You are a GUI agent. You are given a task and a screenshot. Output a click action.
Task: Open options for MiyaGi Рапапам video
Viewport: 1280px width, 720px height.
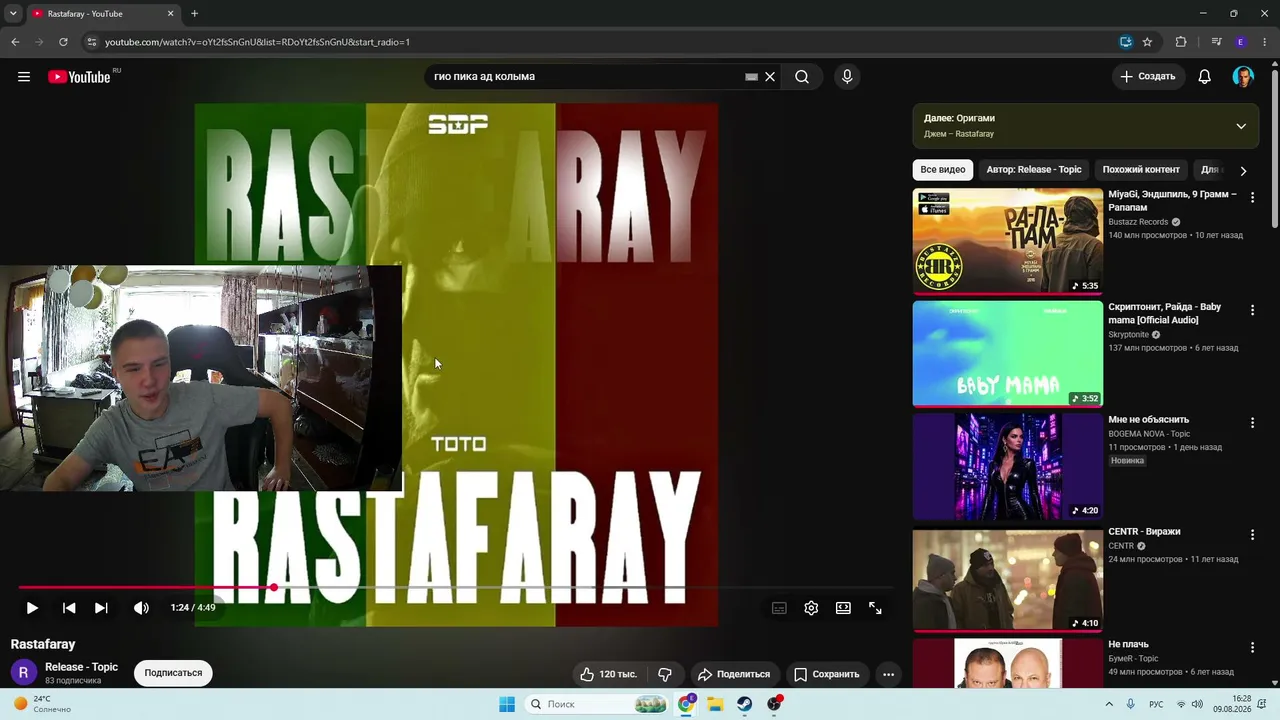click(x=1252, y=198)
